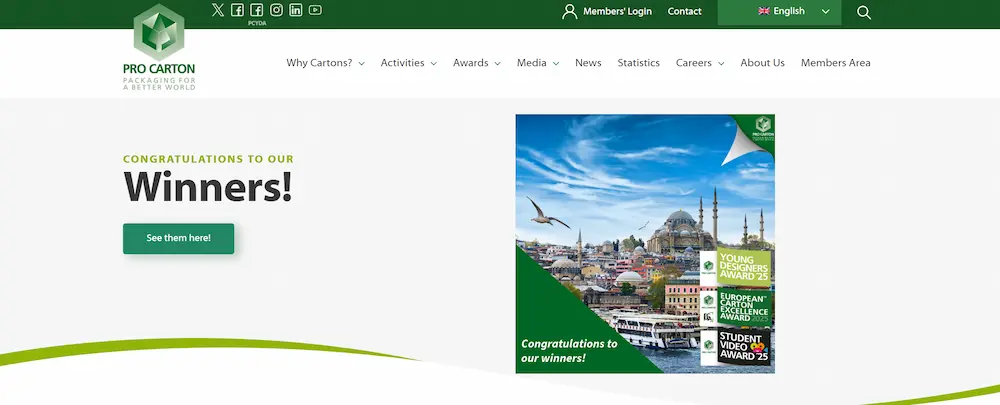Click the user icon beside Members' Login
Viewport: 1000px width, 405px height.
(x=570, y=11)
